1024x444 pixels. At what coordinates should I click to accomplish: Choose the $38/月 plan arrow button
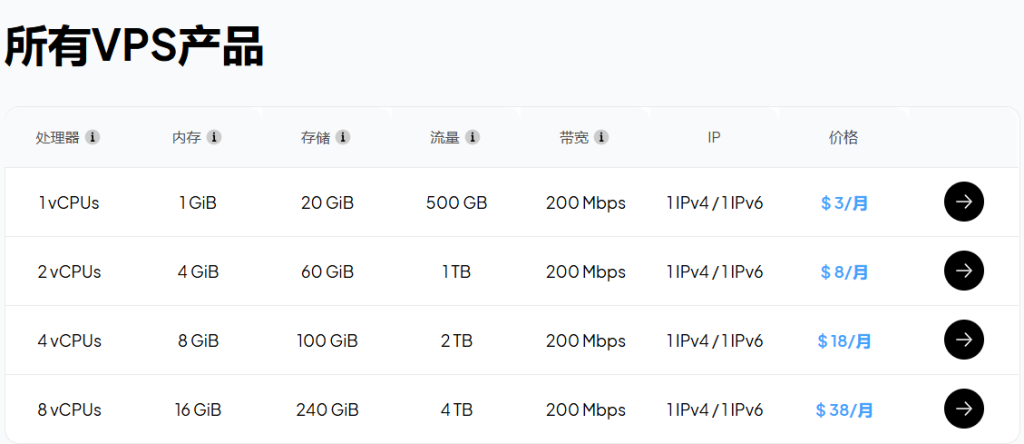tap(963, 409)
